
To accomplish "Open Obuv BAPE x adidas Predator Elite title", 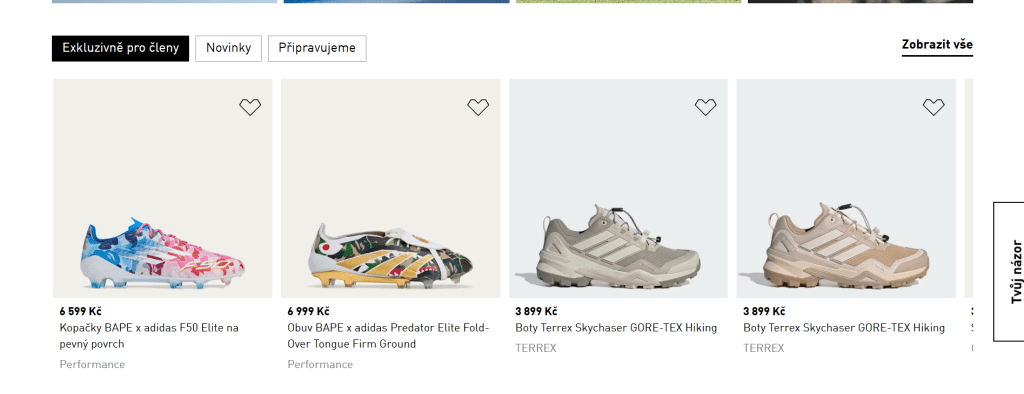I will [388, 336].
